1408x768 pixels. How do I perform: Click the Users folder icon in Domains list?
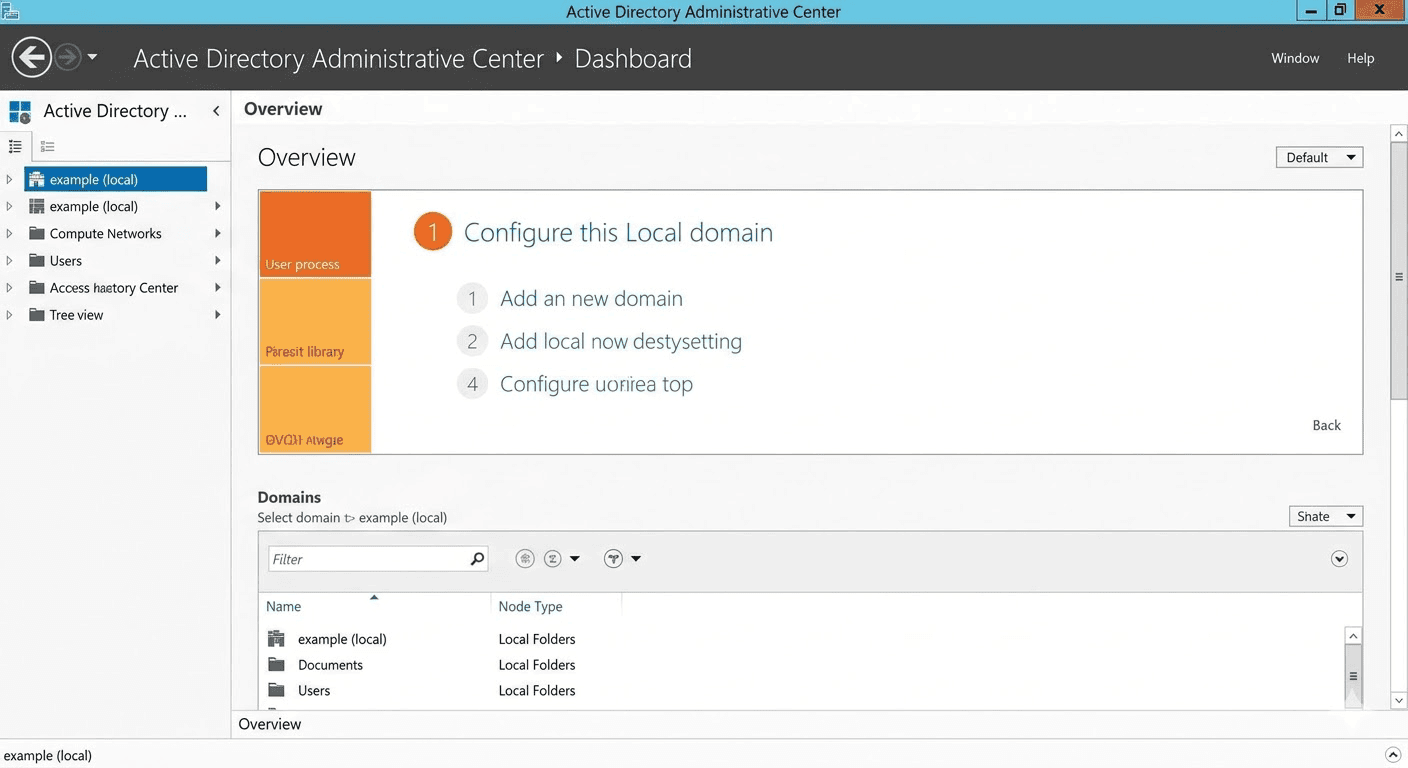pos(276,690)
